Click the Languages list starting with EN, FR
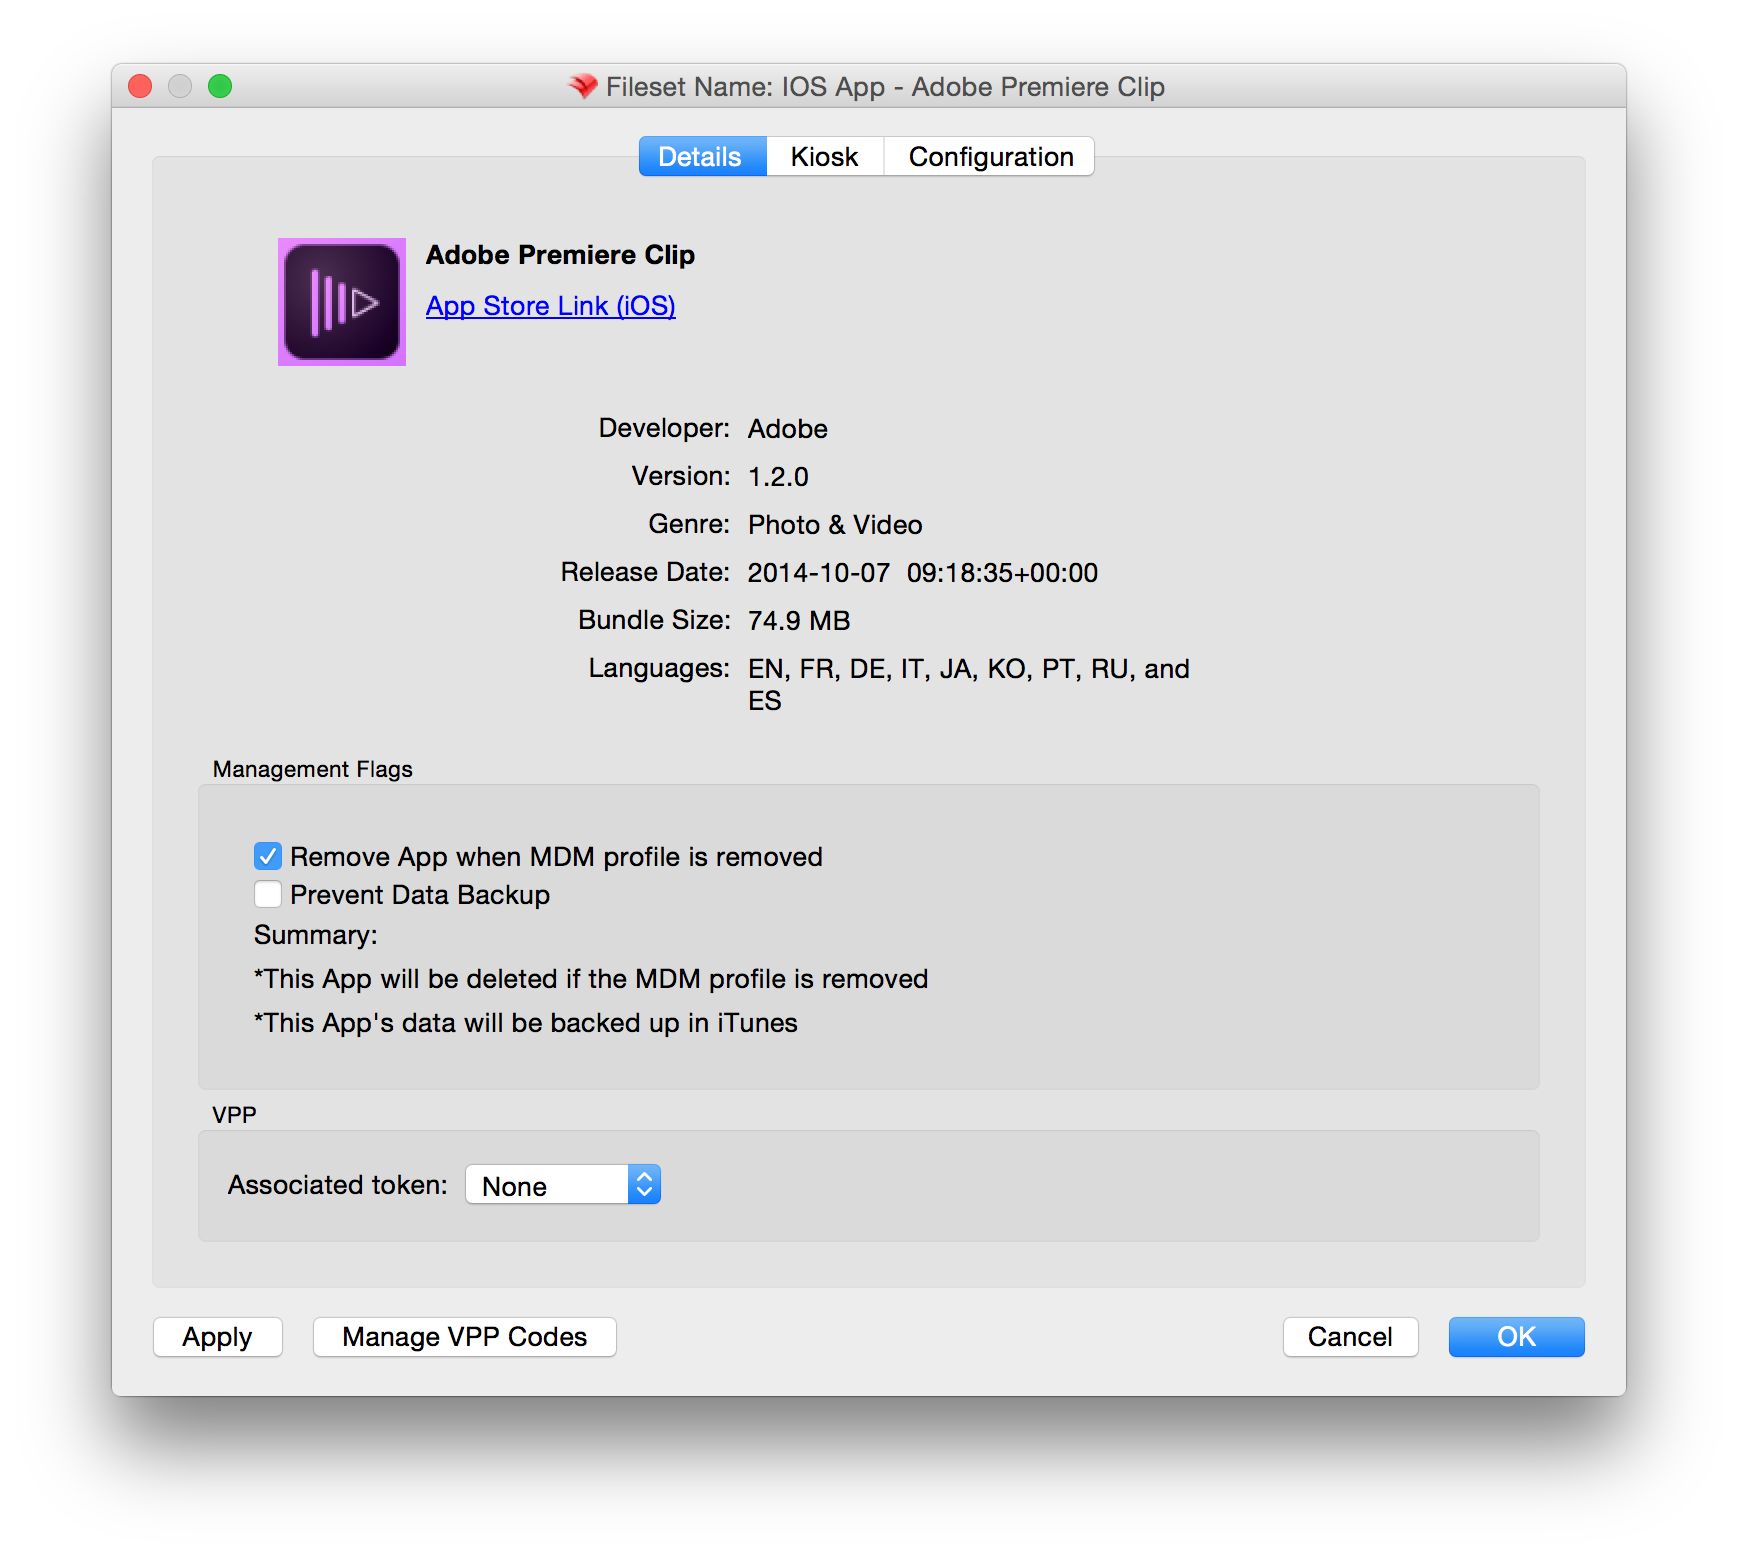This screenshot has height=1556, width=1738. click(x=969, y=684)
